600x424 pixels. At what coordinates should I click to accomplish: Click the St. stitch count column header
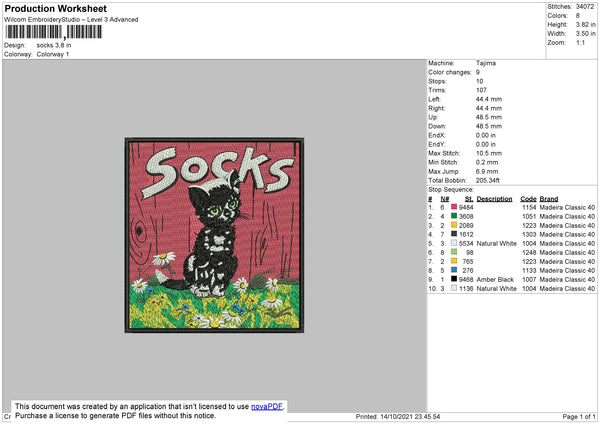(x=468, y=198)
